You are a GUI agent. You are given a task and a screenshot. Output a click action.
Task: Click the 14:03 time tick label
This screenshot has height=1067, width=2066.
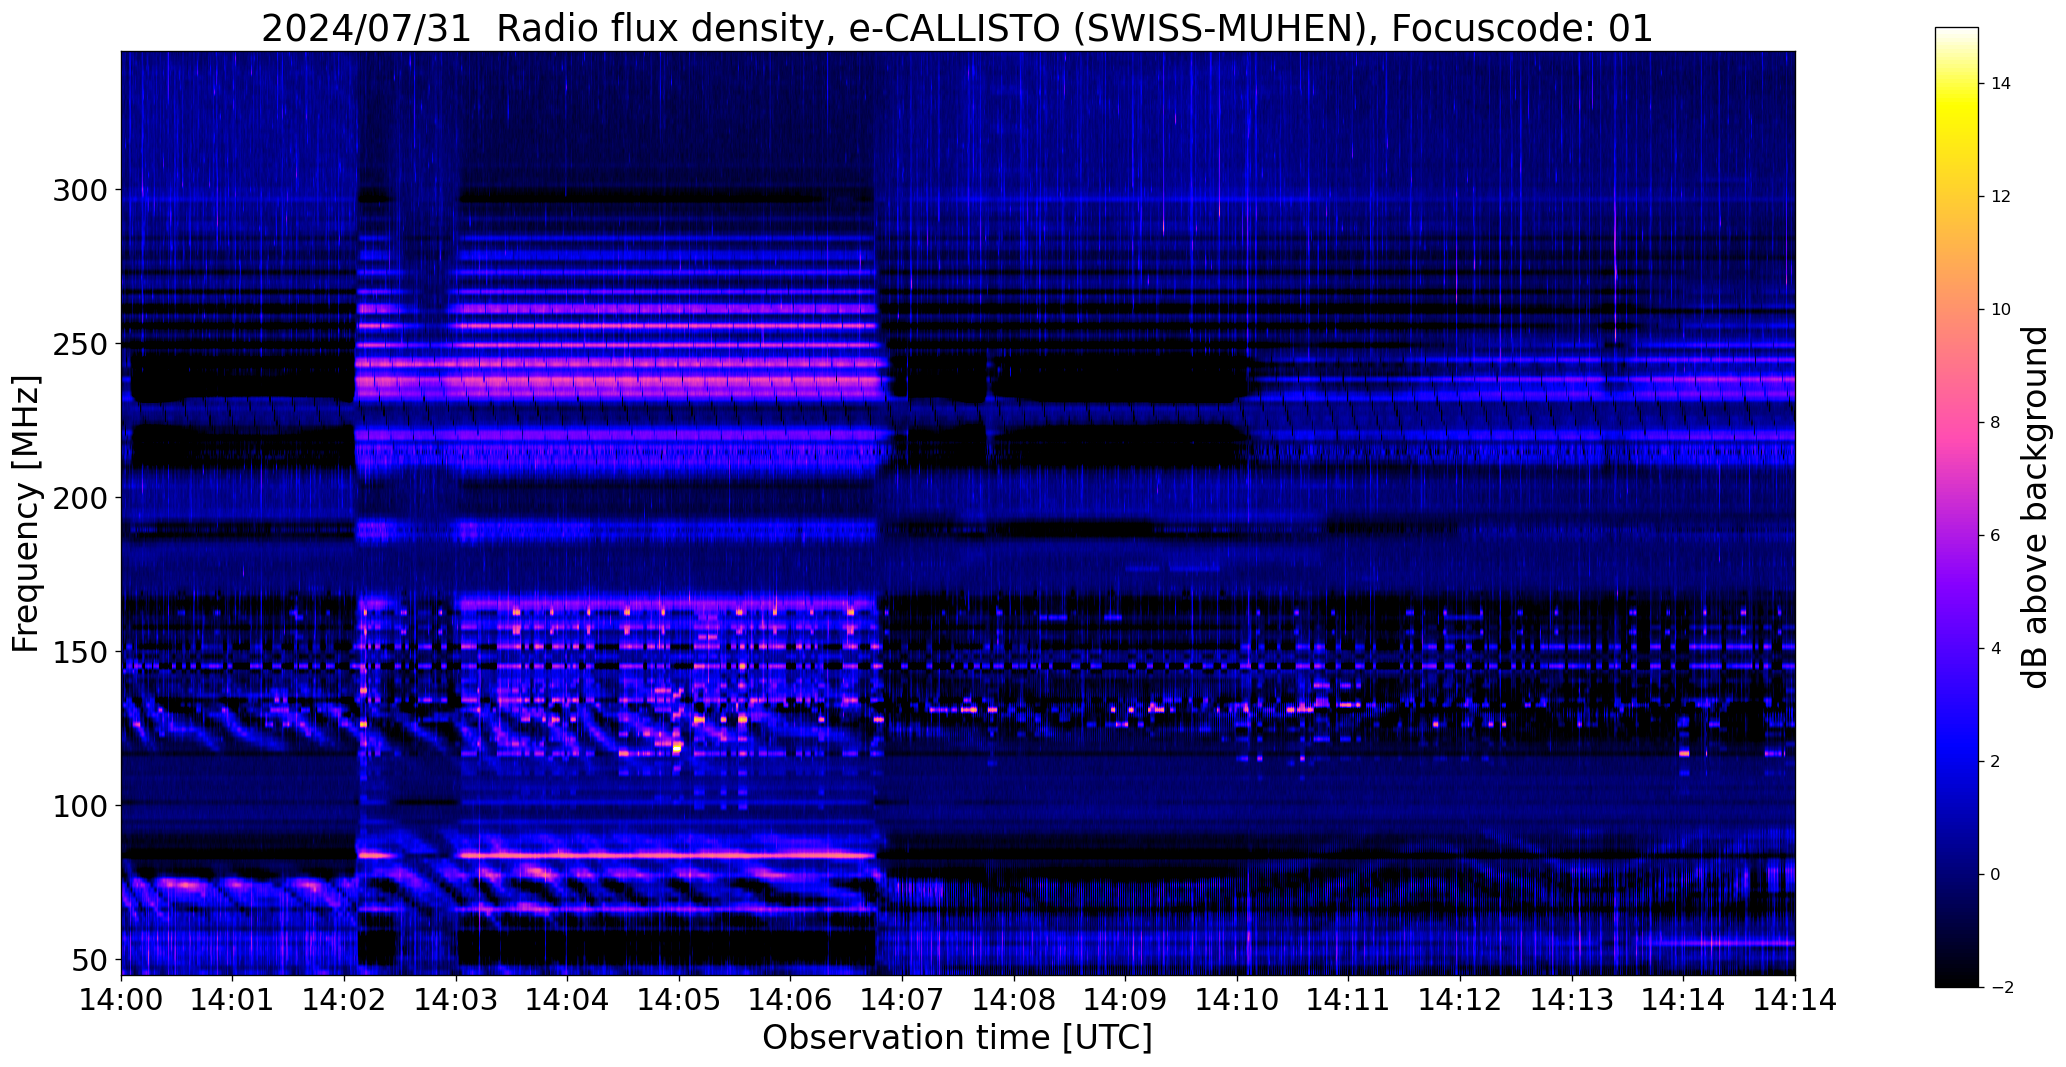pyautogui.click(x=457, y=1000)
